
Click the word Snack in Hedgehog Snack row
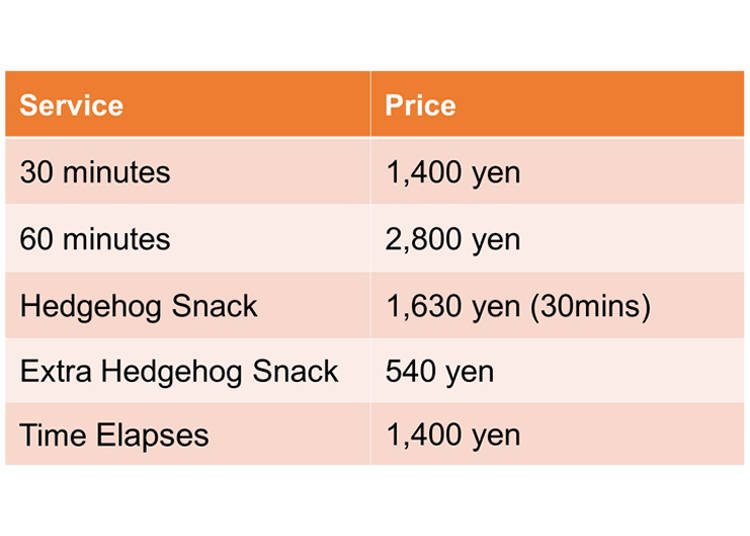(x=214, y=306)
